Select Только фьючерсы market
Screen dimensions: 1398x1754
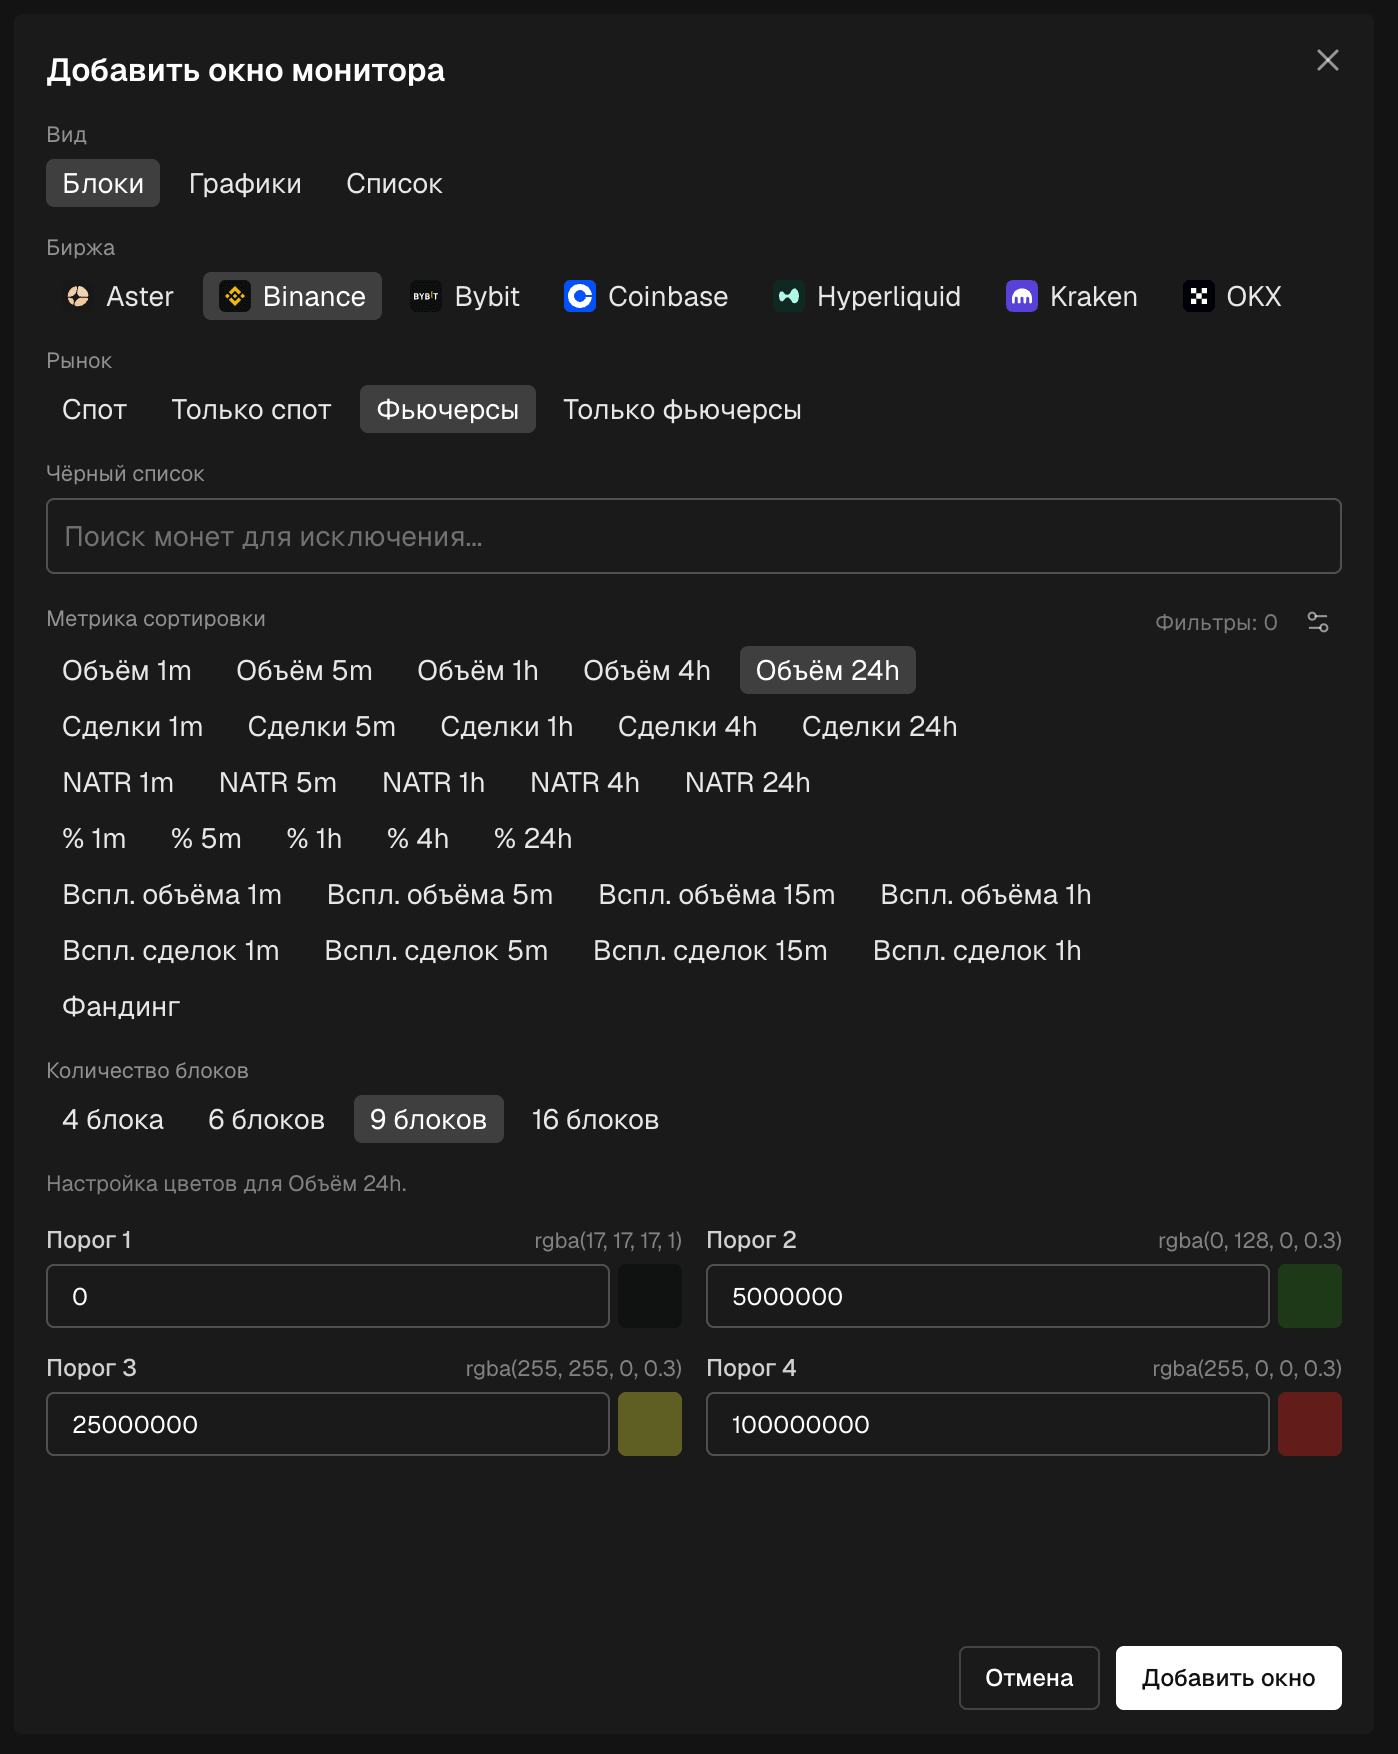[x=682, y=410]
